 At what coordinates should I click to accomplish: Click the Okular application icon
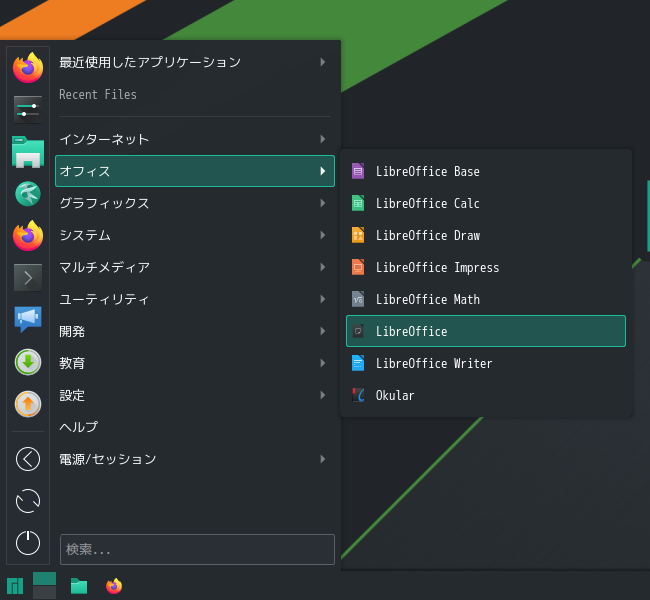click(358, 395)
